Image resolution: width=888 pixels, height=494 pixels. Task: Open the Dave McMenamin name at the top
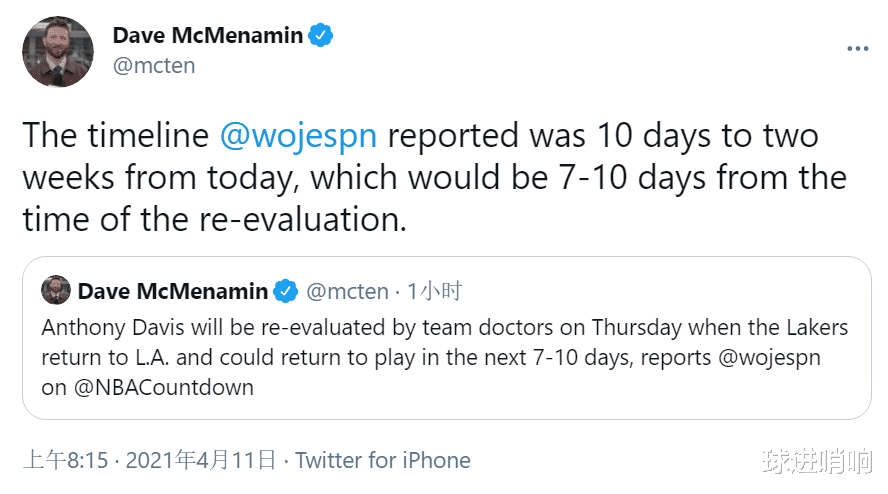(207, 36)
